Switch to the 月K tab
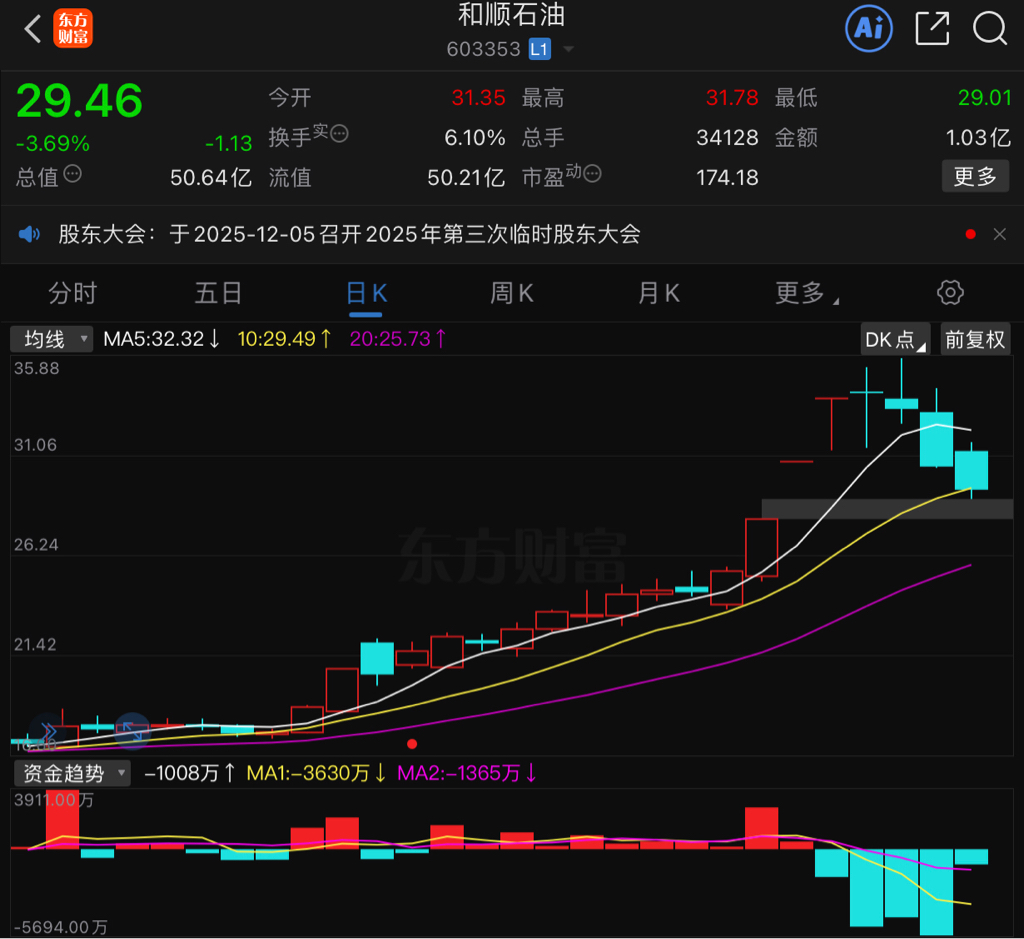This screenshot has width=1024, height=939. (659, 293)
